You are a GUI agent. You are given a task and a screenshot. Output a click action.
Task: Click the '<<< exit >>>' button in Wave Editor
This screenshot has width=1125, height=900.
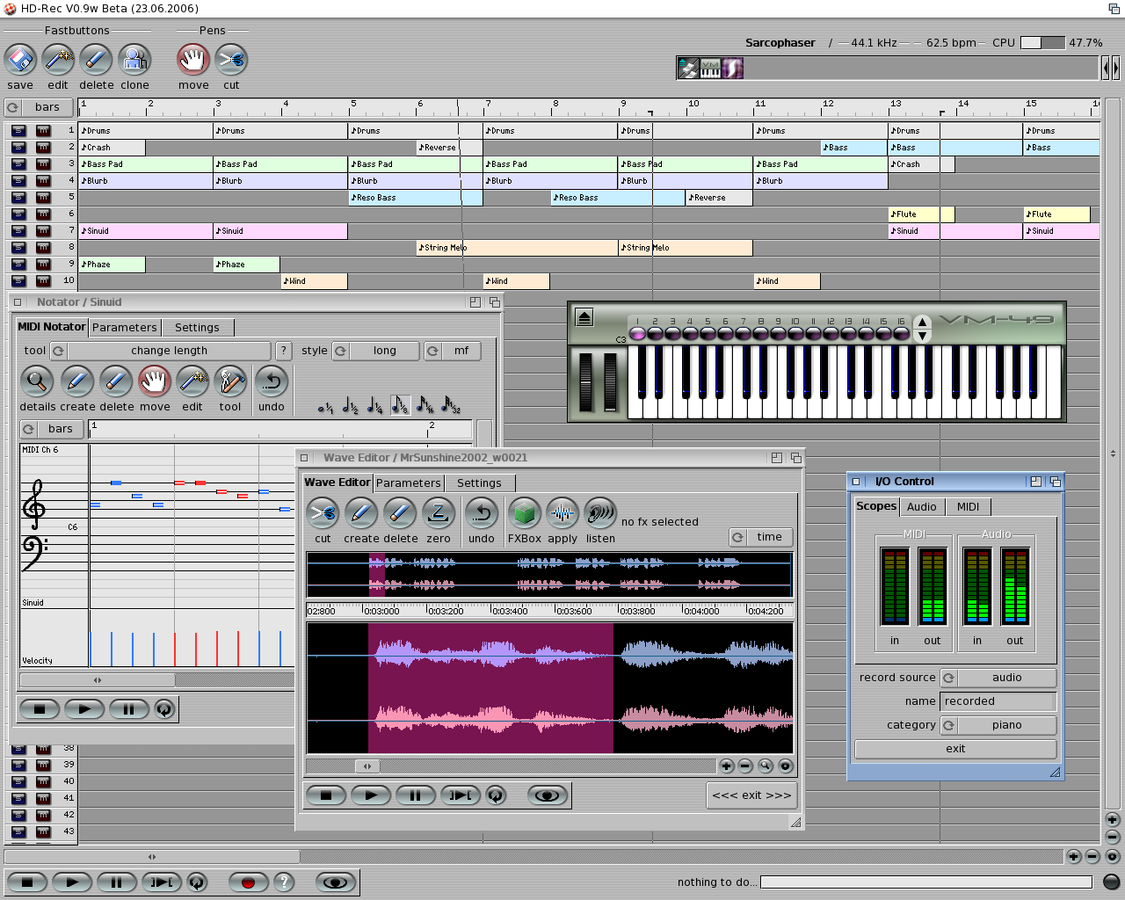(751, 795)
